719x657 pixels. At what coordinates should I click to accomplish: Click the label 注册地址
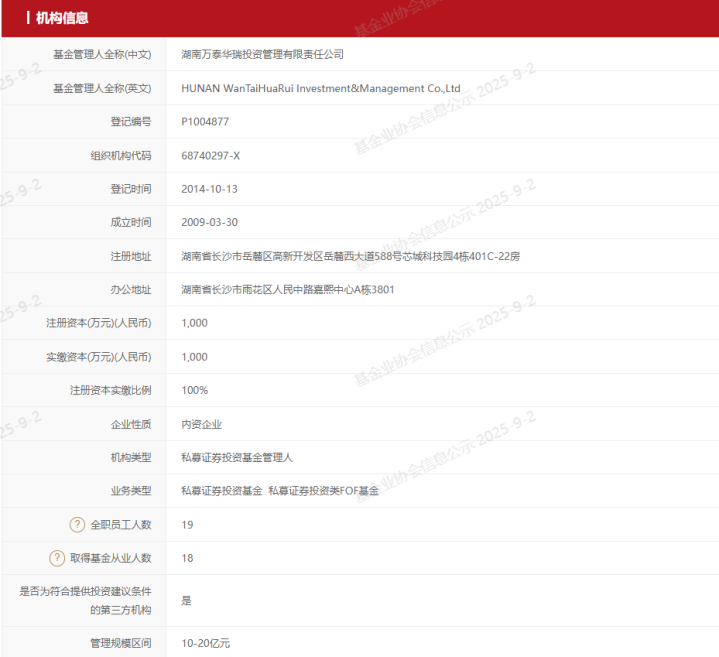(131, 256)
